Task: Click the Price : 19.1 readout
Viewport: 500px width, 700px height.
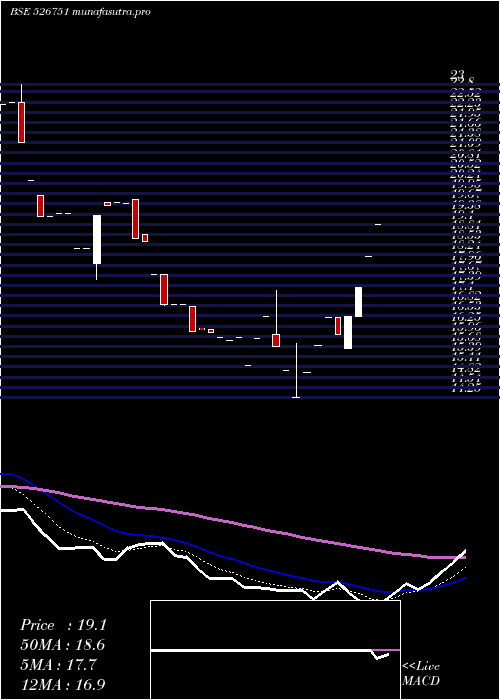Action: click(63, 625)
